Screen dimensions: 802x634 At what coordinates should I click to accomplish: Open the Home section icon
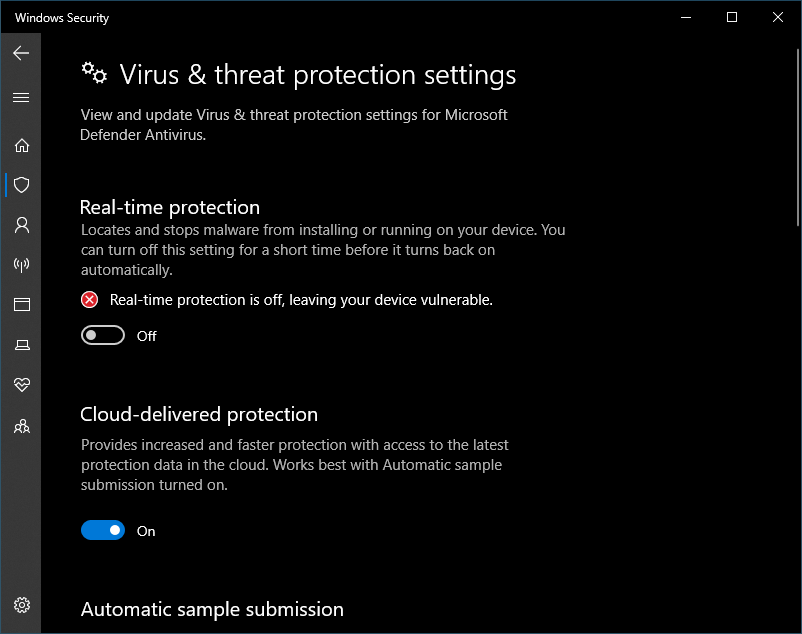pyautogui.click(x=21, y=145)
